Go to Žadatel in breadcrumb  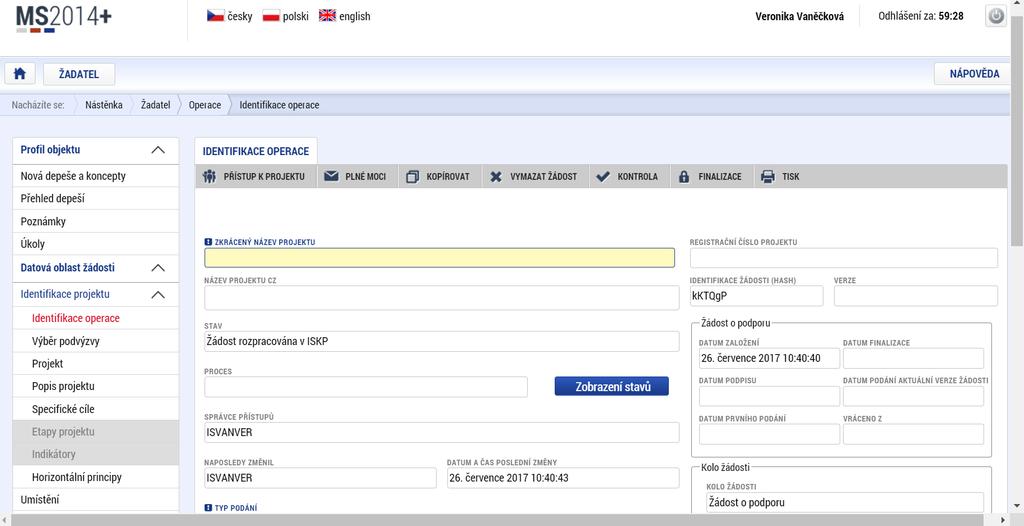[x=155, y=105]
